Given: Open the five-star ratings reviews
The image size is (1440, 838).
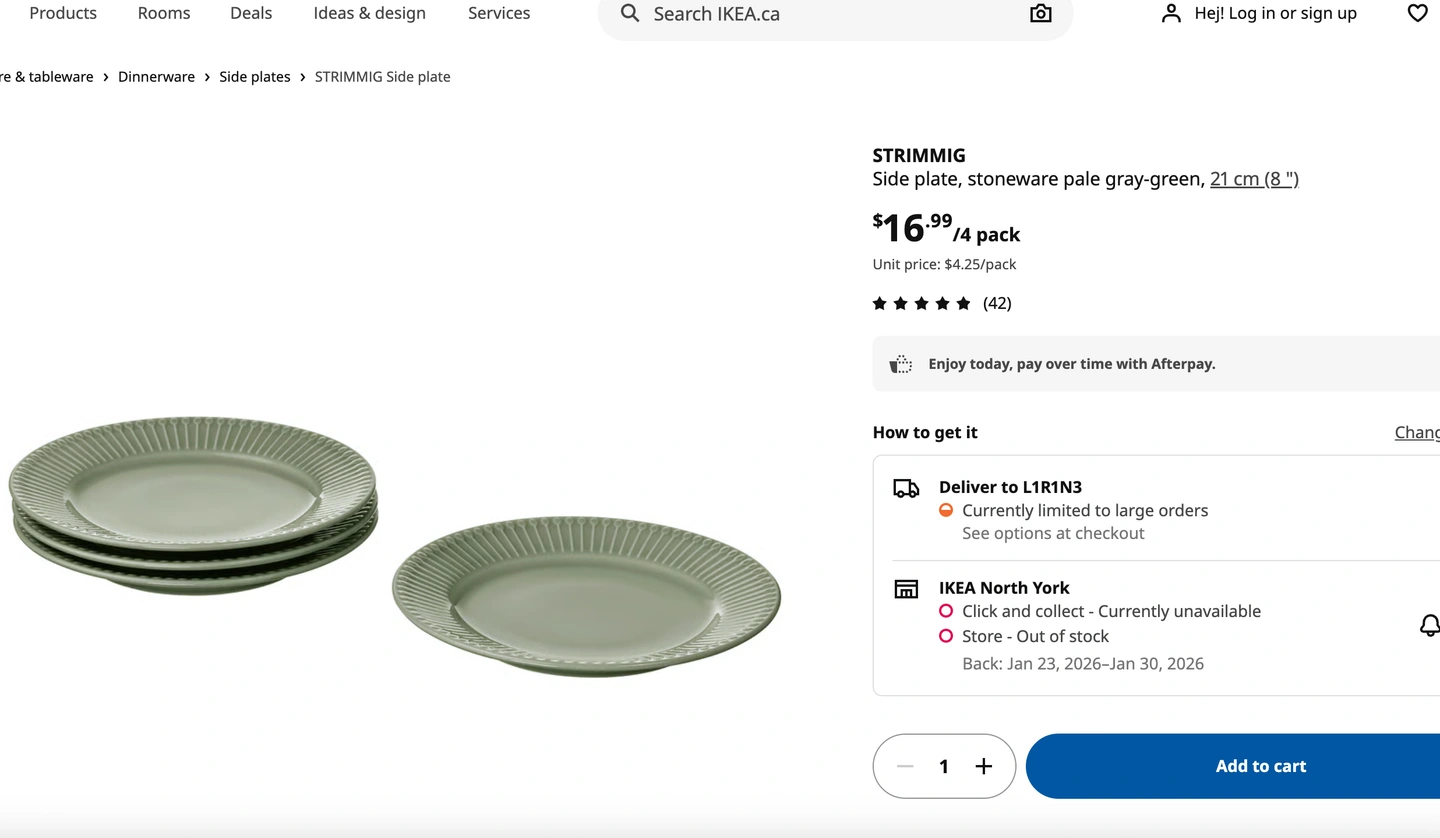Looking at the screenshot, I should tap(941, 303).
